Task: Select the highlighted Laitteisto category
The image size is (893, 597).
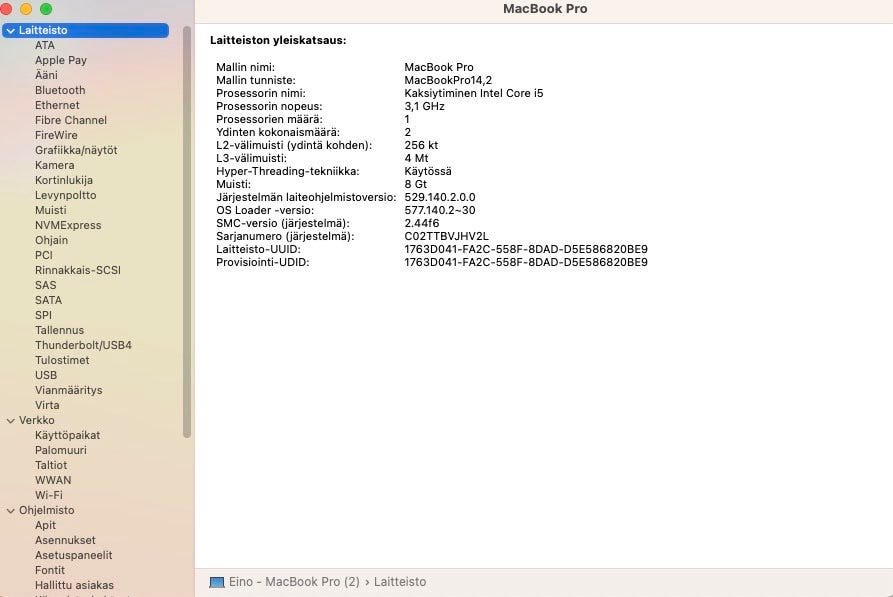Action: 85,31
